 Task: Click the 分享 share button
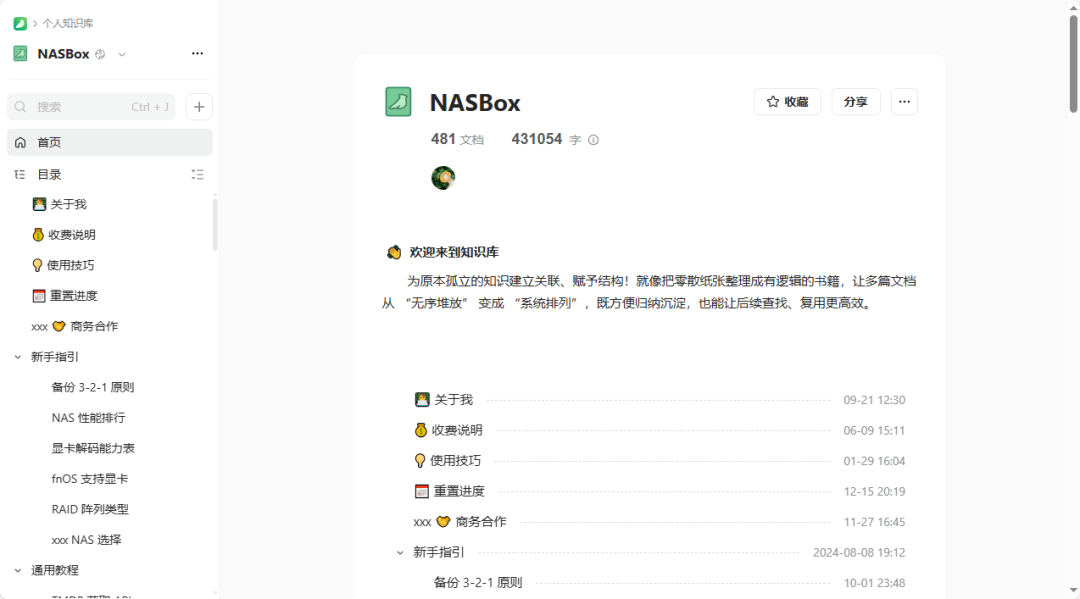[855, 101]
